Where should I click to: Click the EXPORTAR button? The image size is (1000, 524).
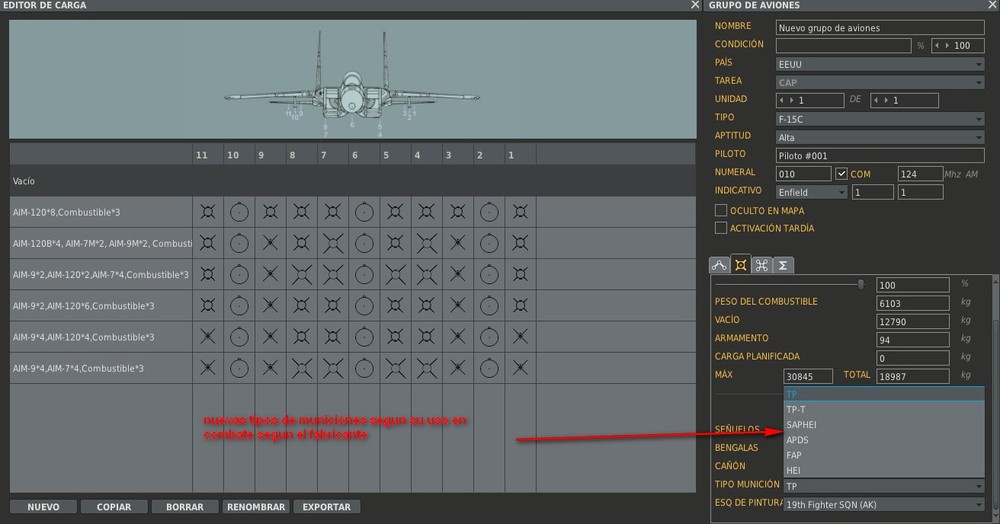[x=327, y=507]
